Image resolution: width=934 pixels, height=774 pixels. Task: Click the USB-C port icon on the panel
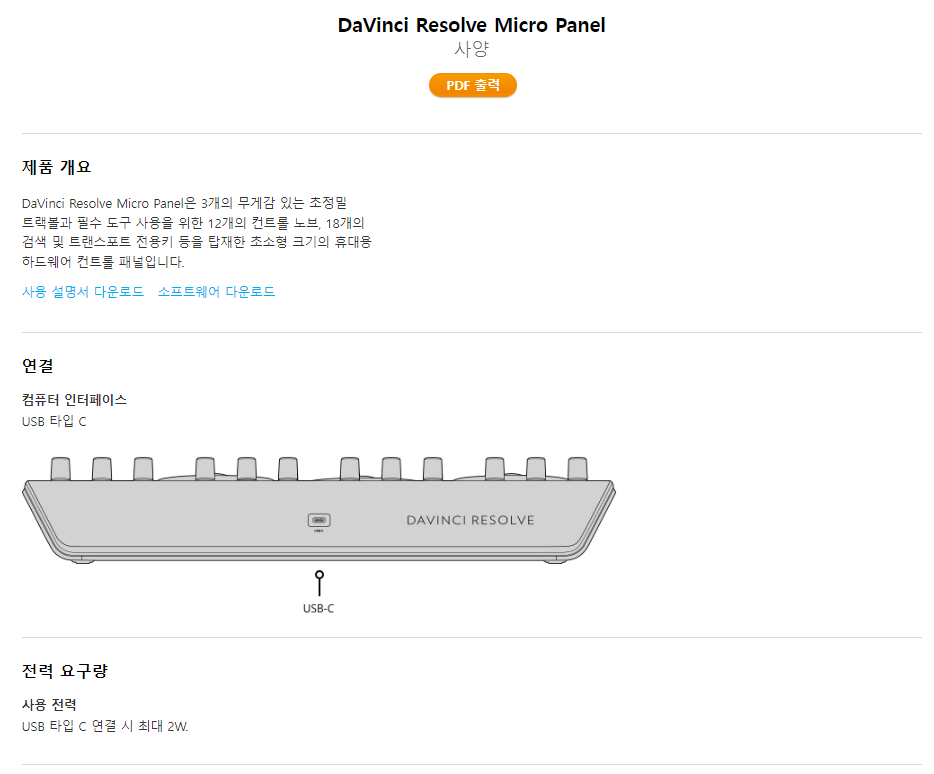tap(319, 520)
